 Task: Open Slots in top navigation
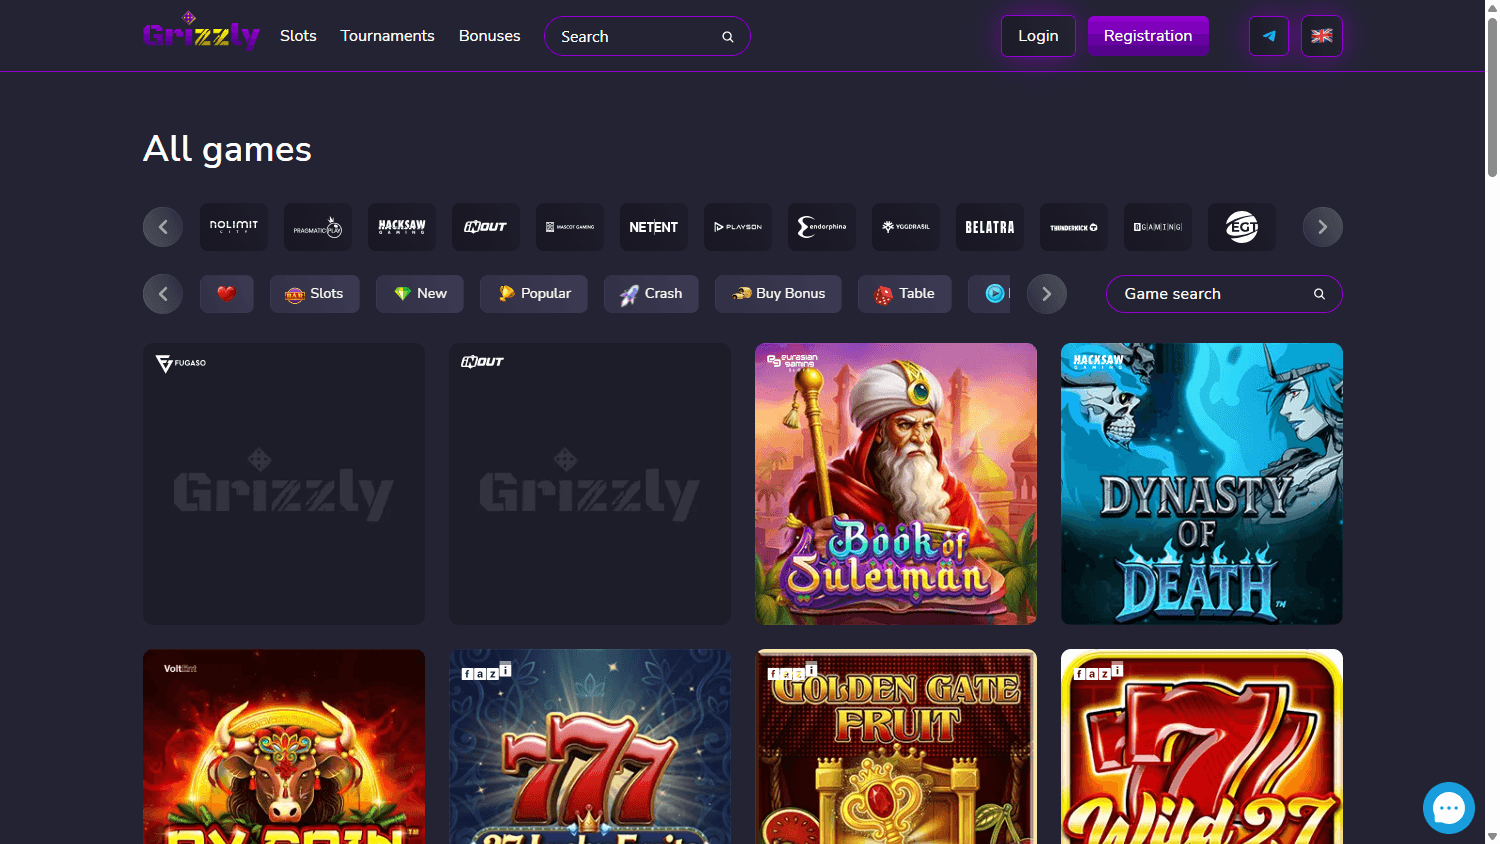(298, 36)
